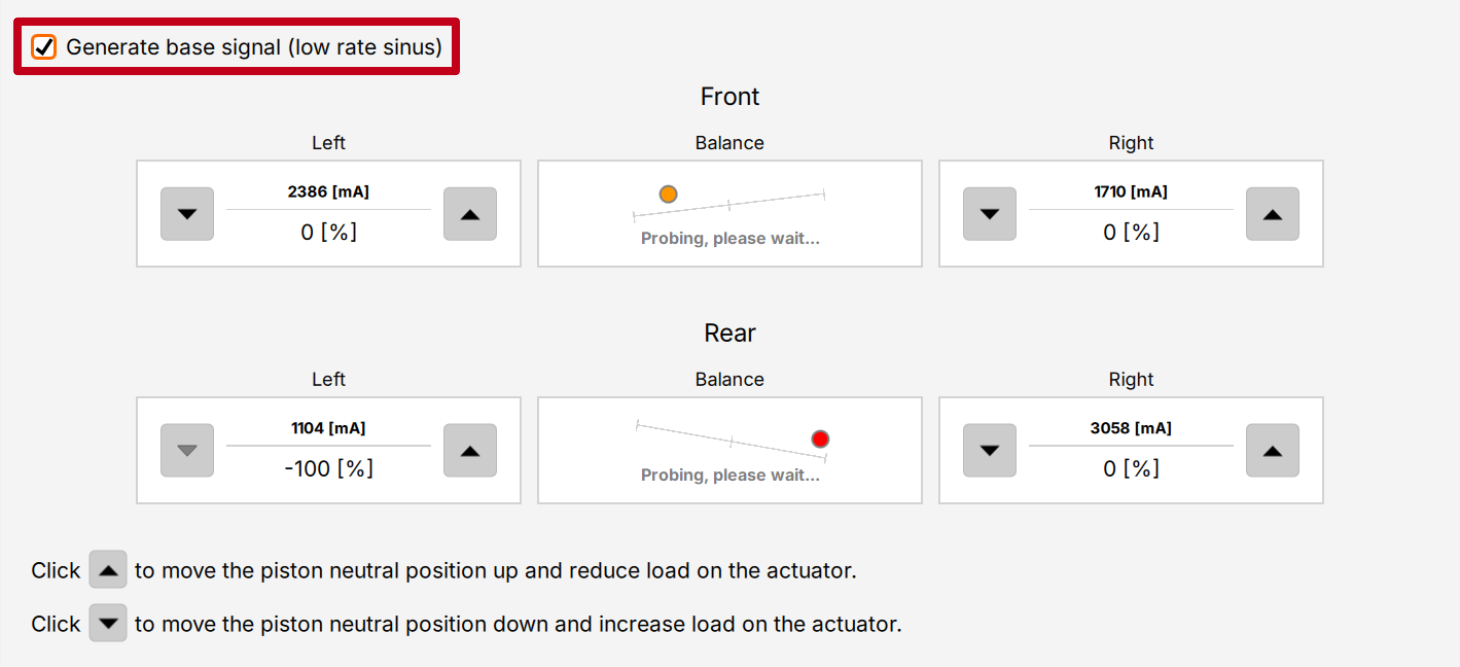Viewport: 1460px width, 667px height.
Task: Click the Rear Left -100 % value
Action: click(328, 469)
